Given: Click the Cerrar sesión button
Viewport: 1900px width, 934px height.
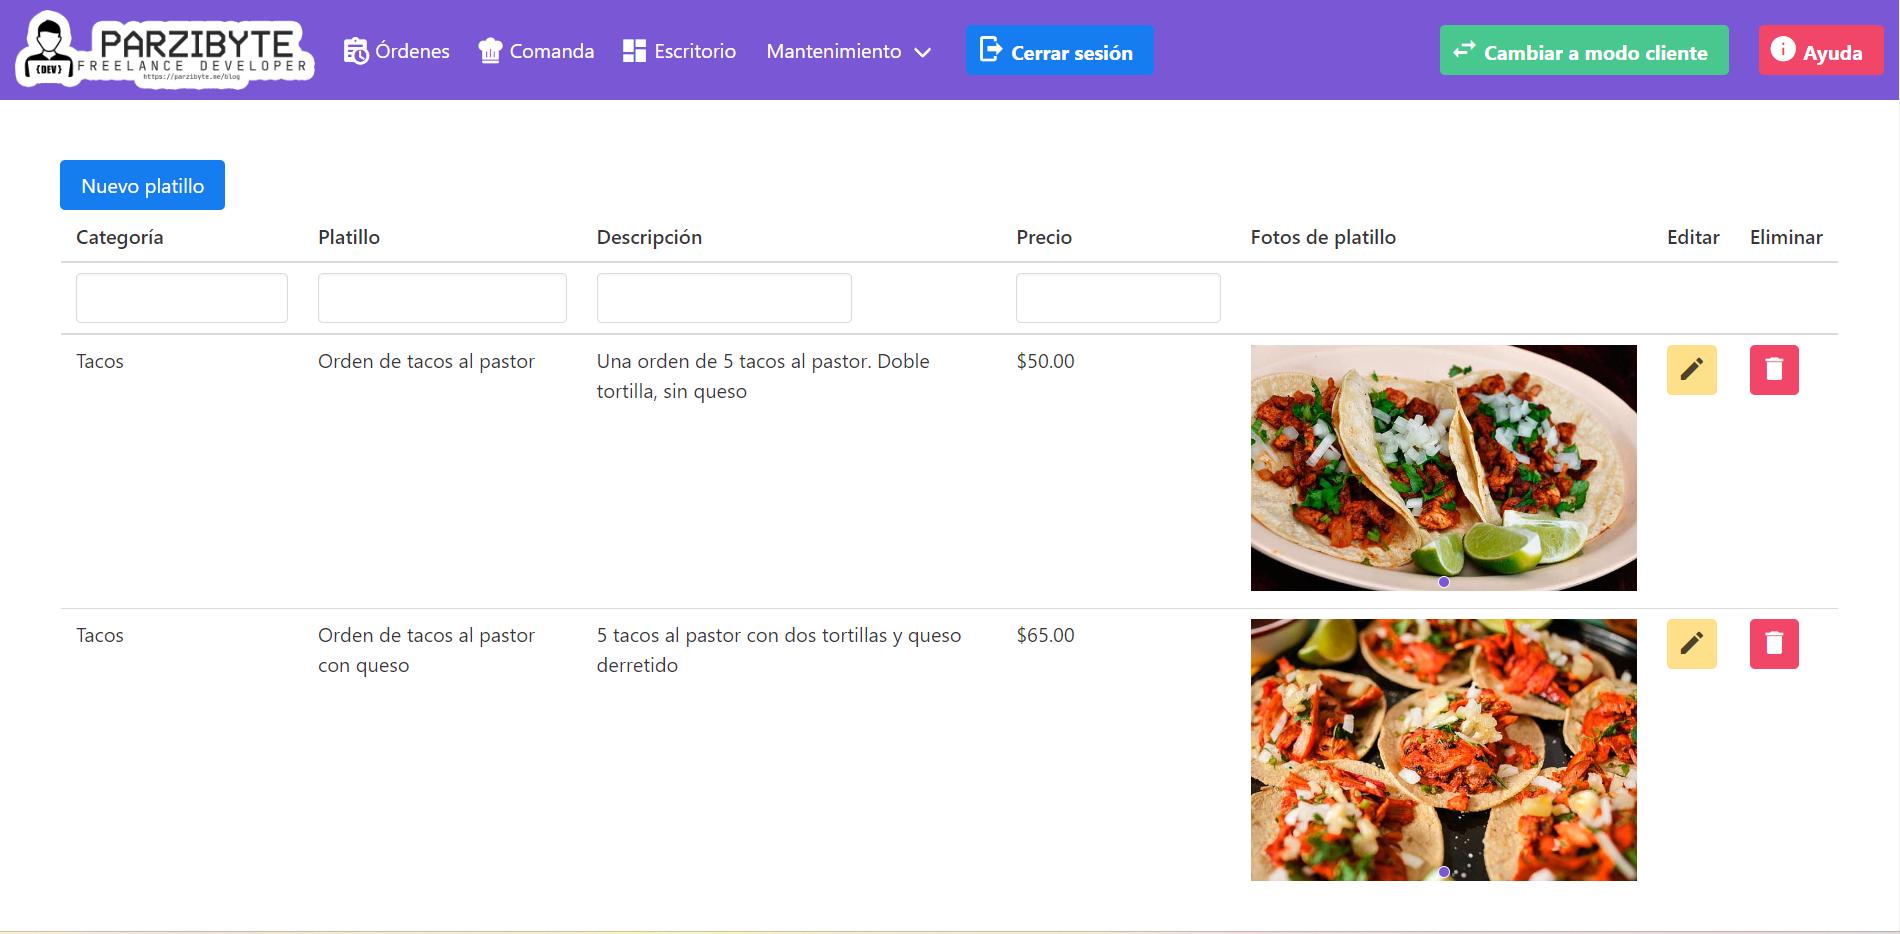Looking at the screenshot, I should pyautogui.click(x=1059, y=51).
